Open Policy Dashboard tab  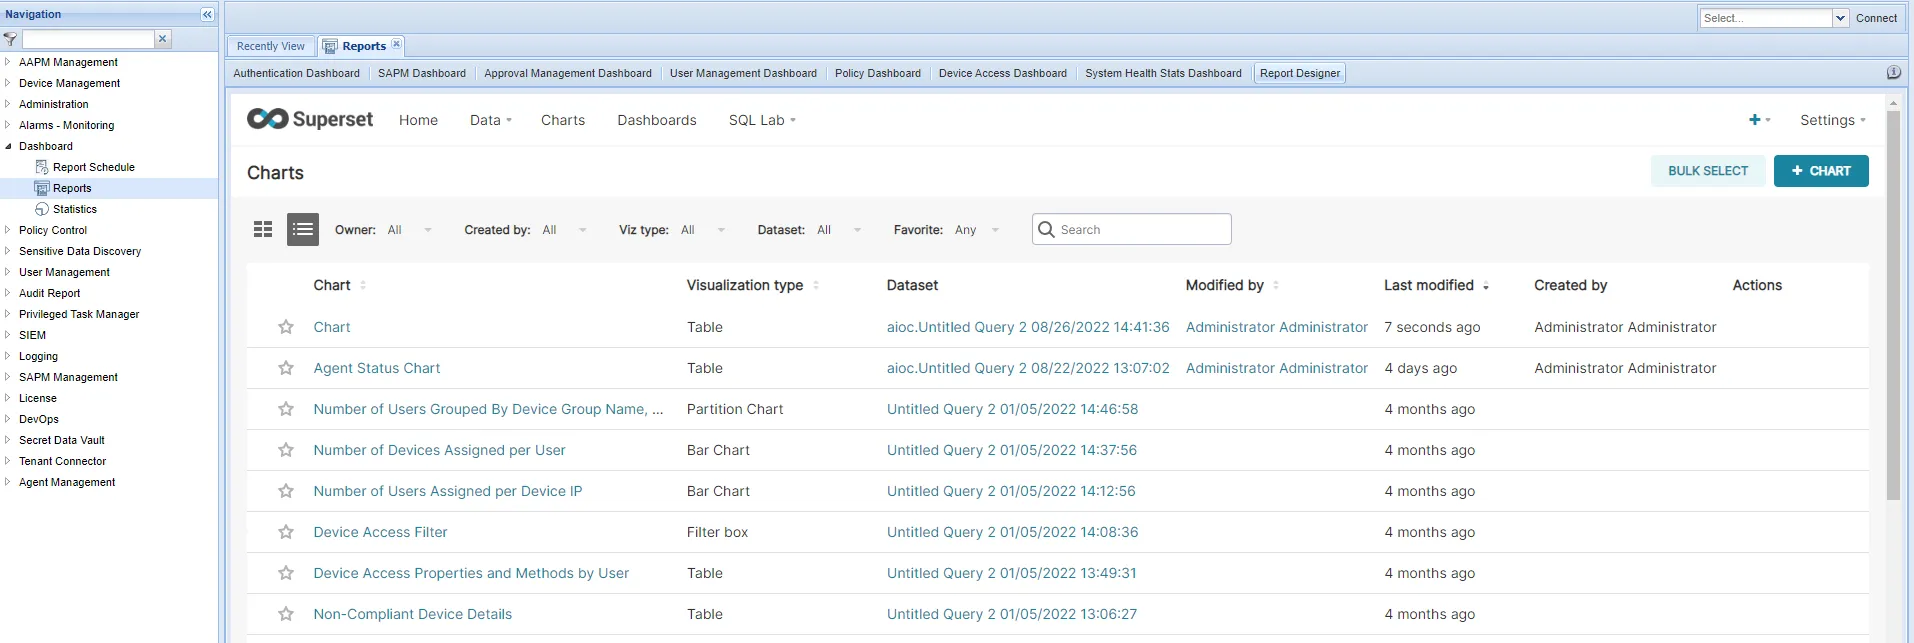878,73
